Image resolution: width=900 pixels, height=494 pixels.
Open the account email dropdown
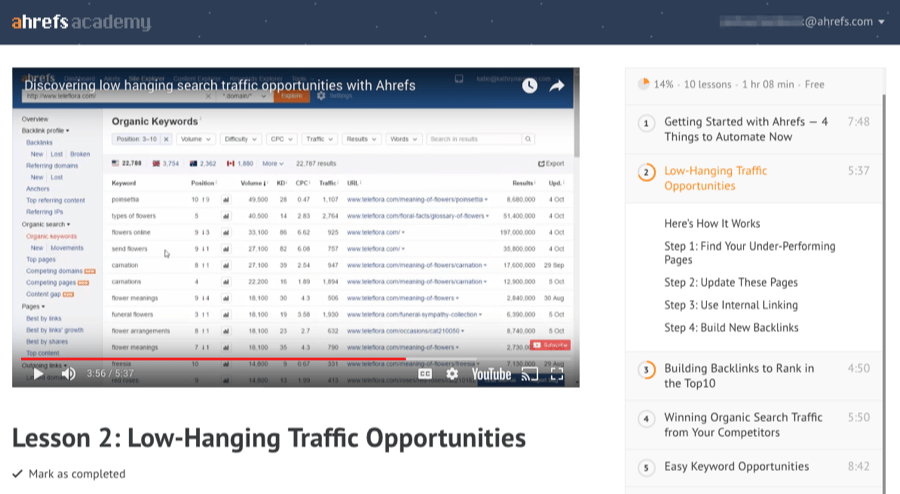pyautogui.click(x=801, y=22)
